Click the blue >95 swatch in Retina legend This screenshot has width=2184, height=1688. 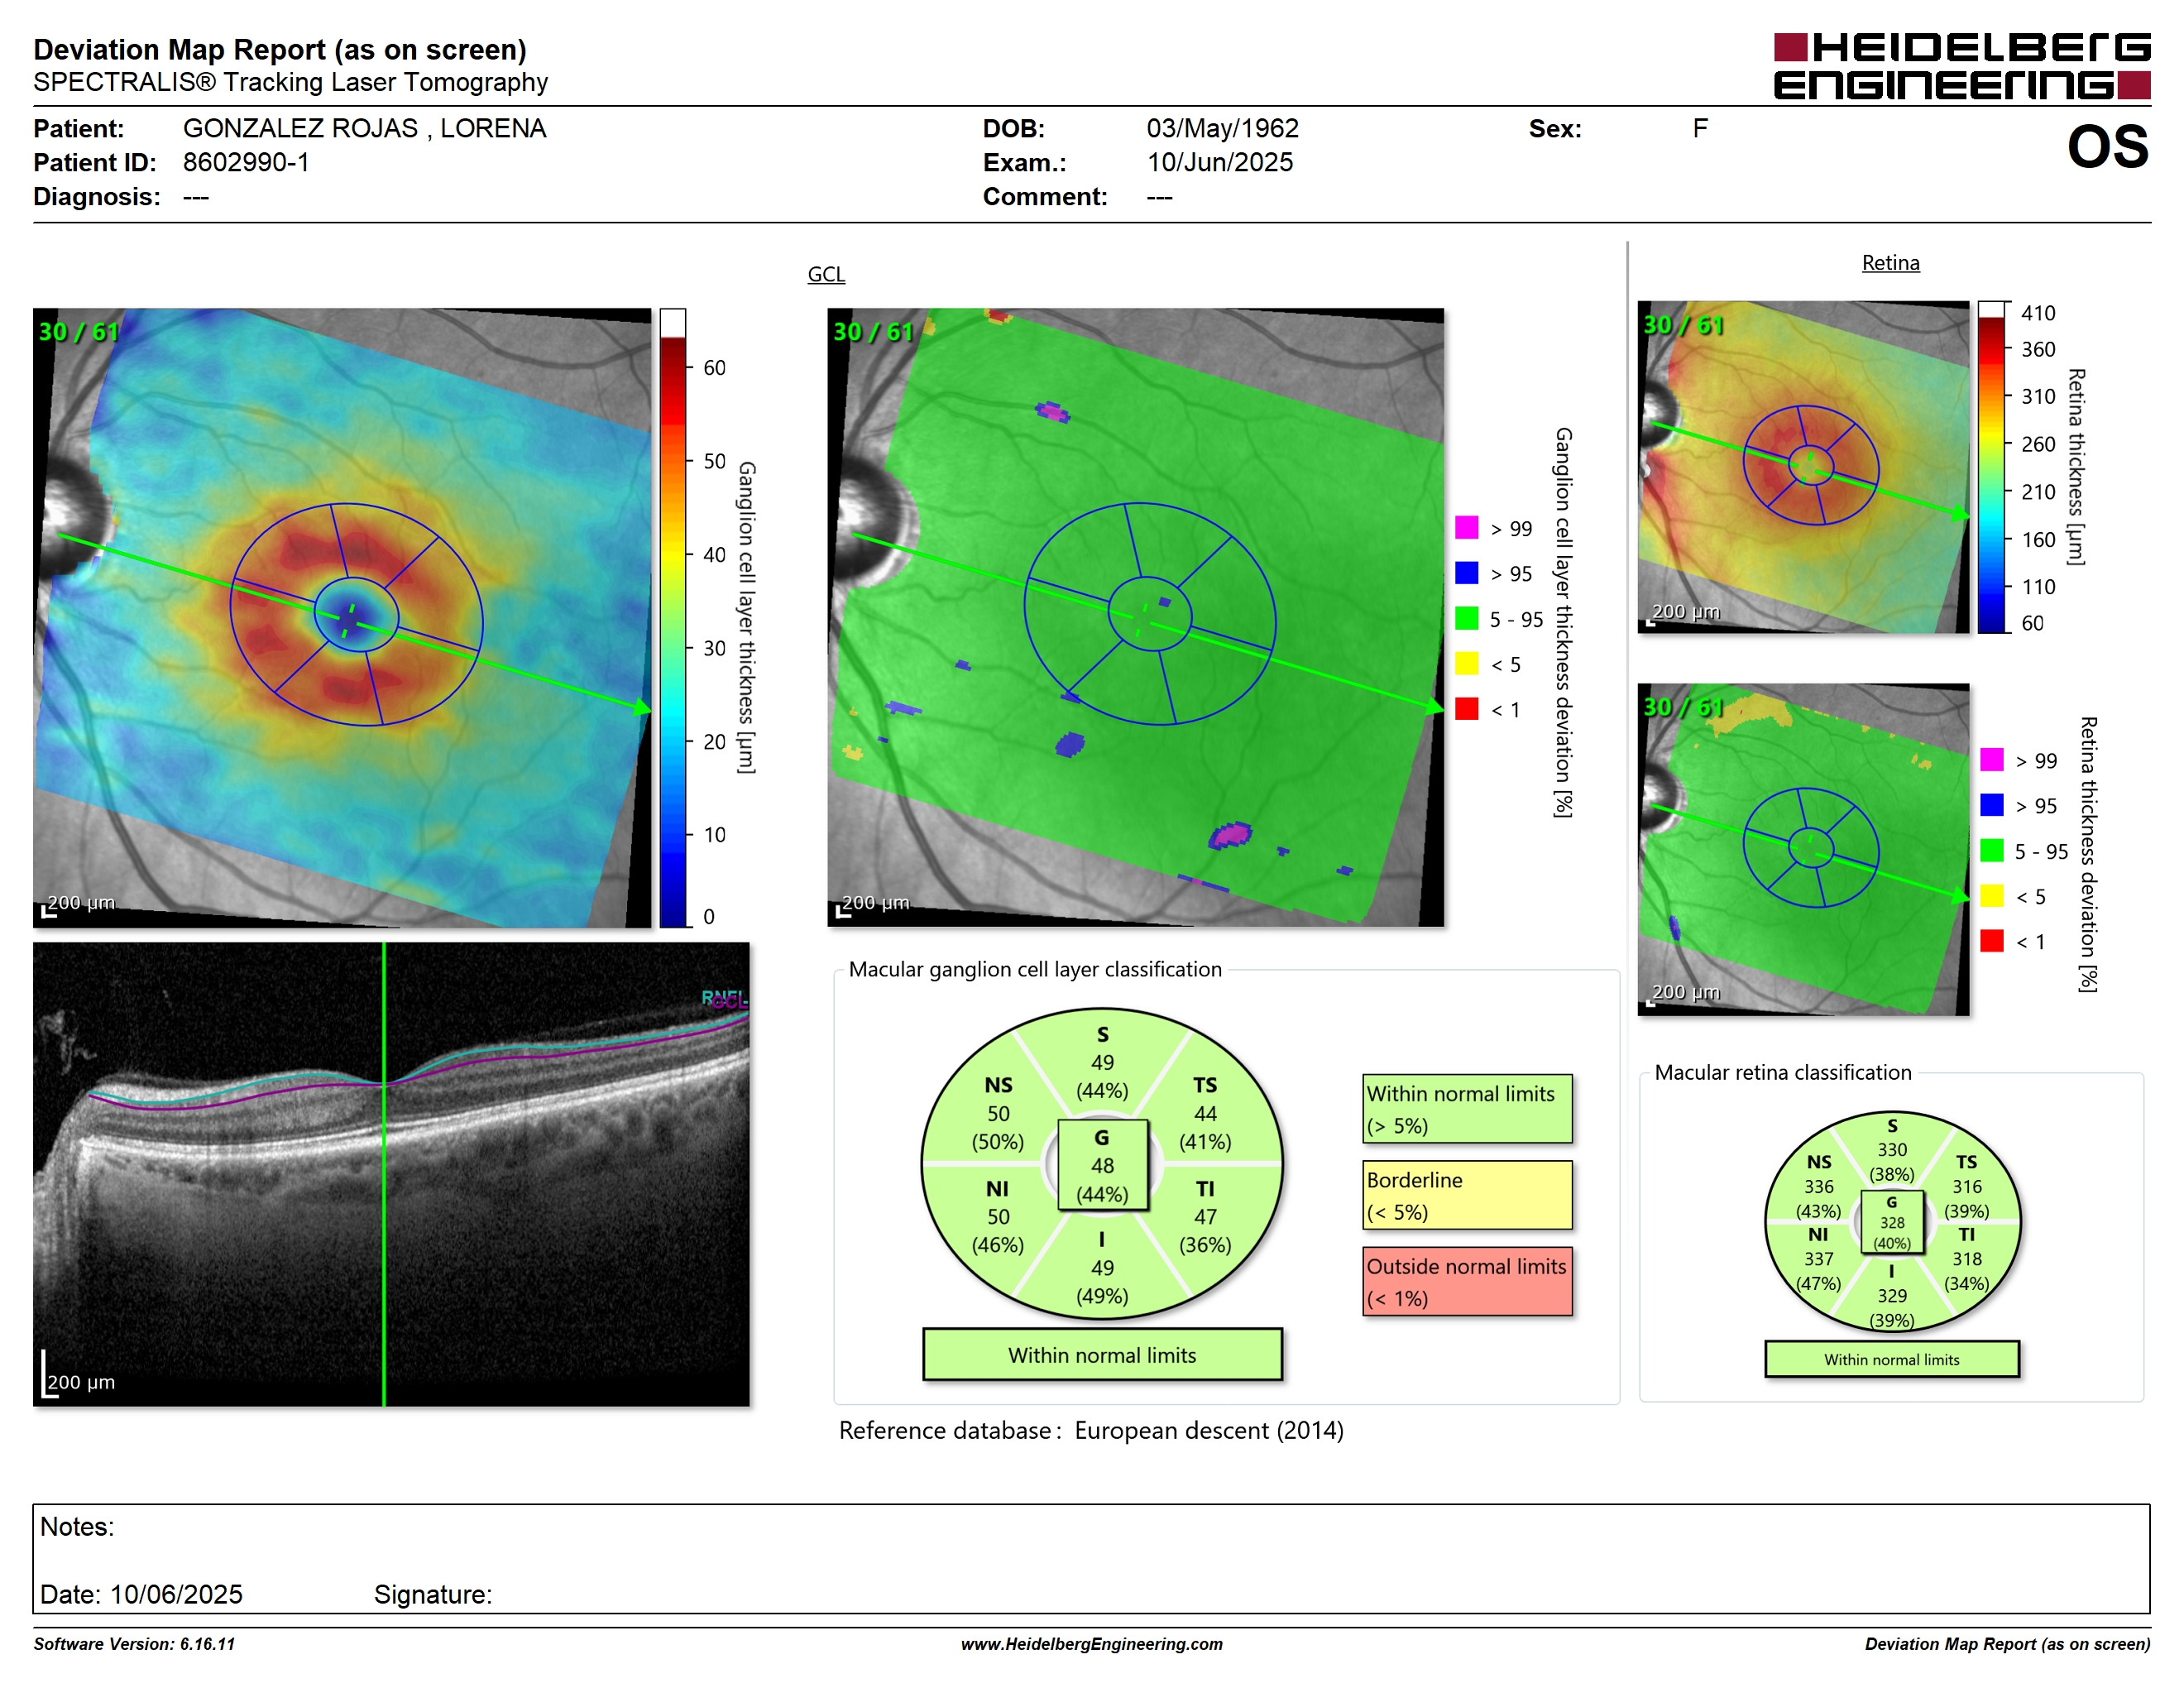[1991, 804]
